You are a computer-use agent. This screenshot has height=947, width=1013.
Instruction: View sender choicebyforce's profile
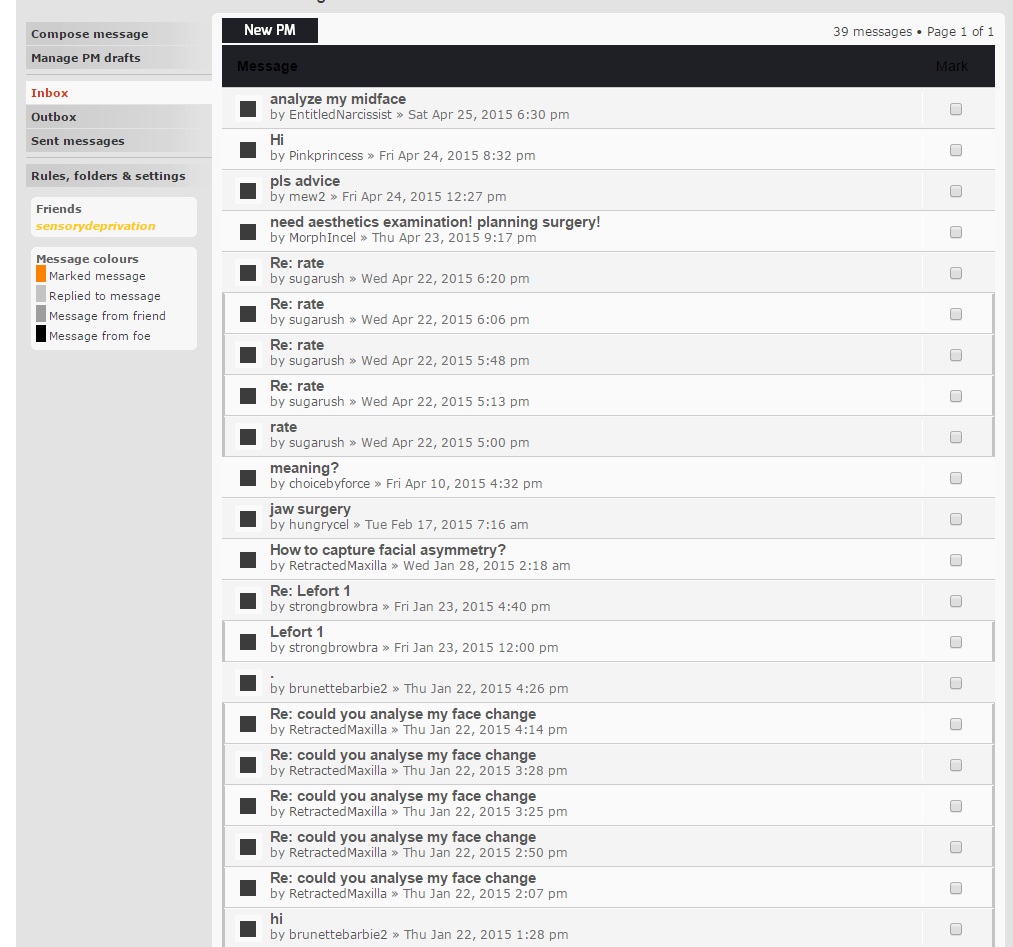tap(329, 484)
